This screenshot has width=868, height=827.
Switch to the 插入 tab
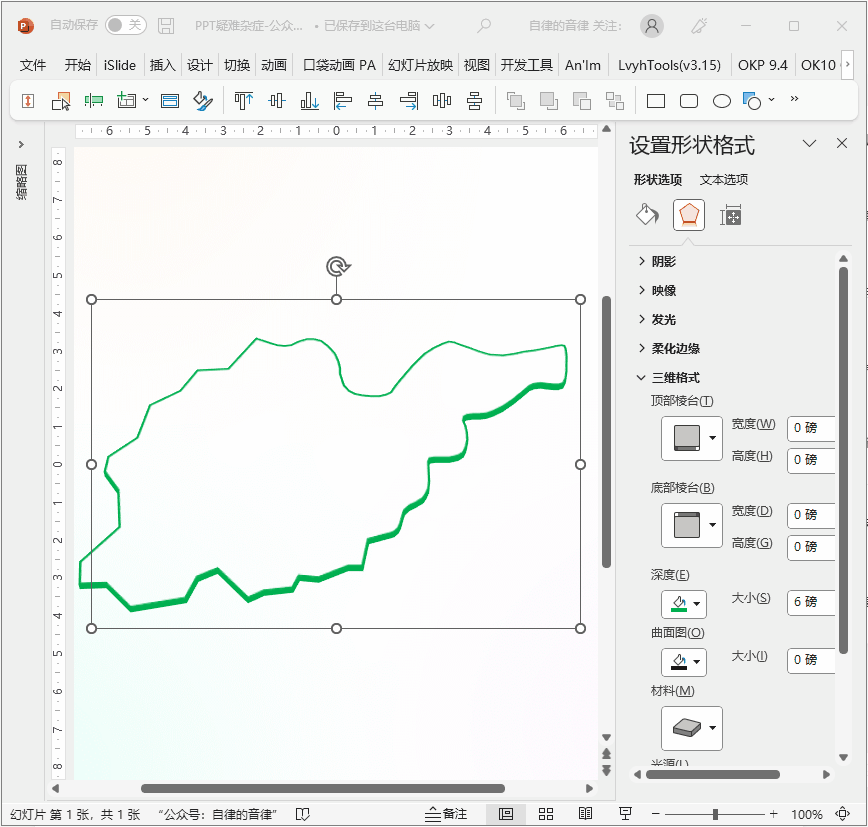coord(162,65)
